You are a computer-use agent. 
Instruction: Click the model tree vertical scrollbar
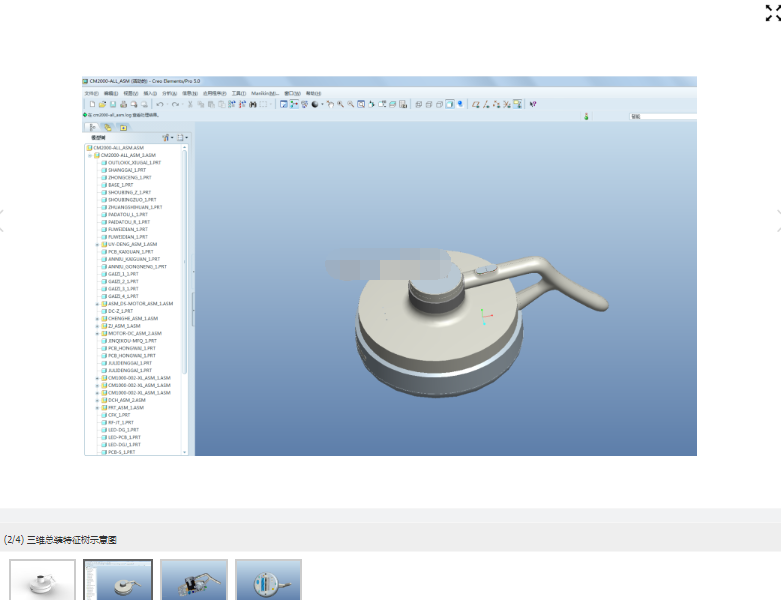pyautogui.click(x=185, y=261)
